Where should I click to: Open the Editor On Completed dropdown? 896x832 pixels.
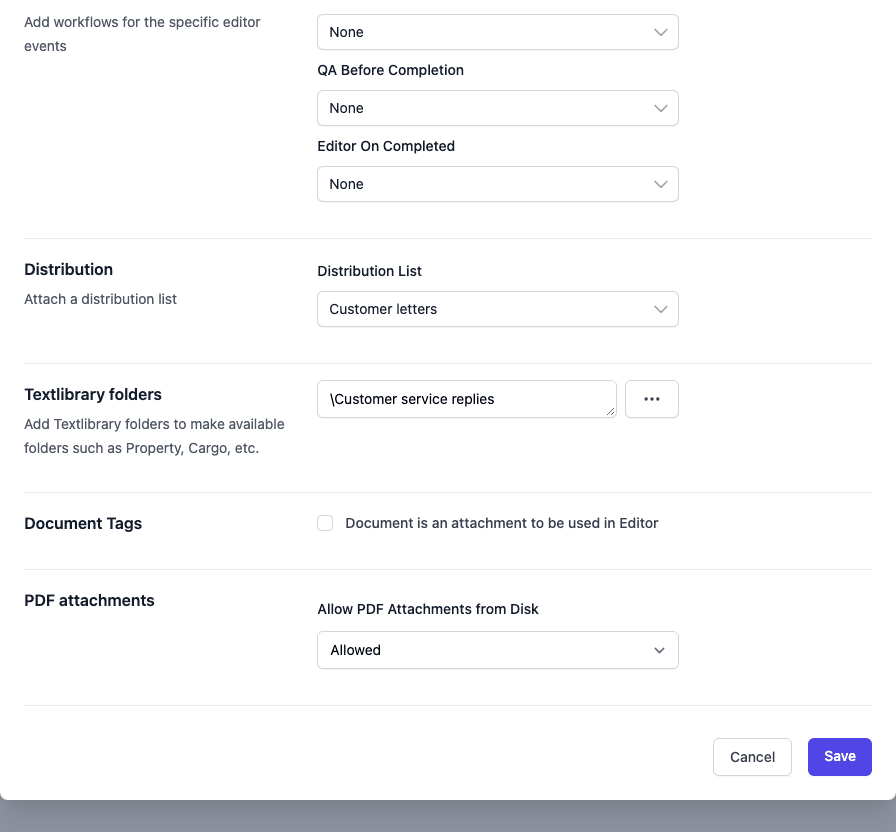point(498,184)
